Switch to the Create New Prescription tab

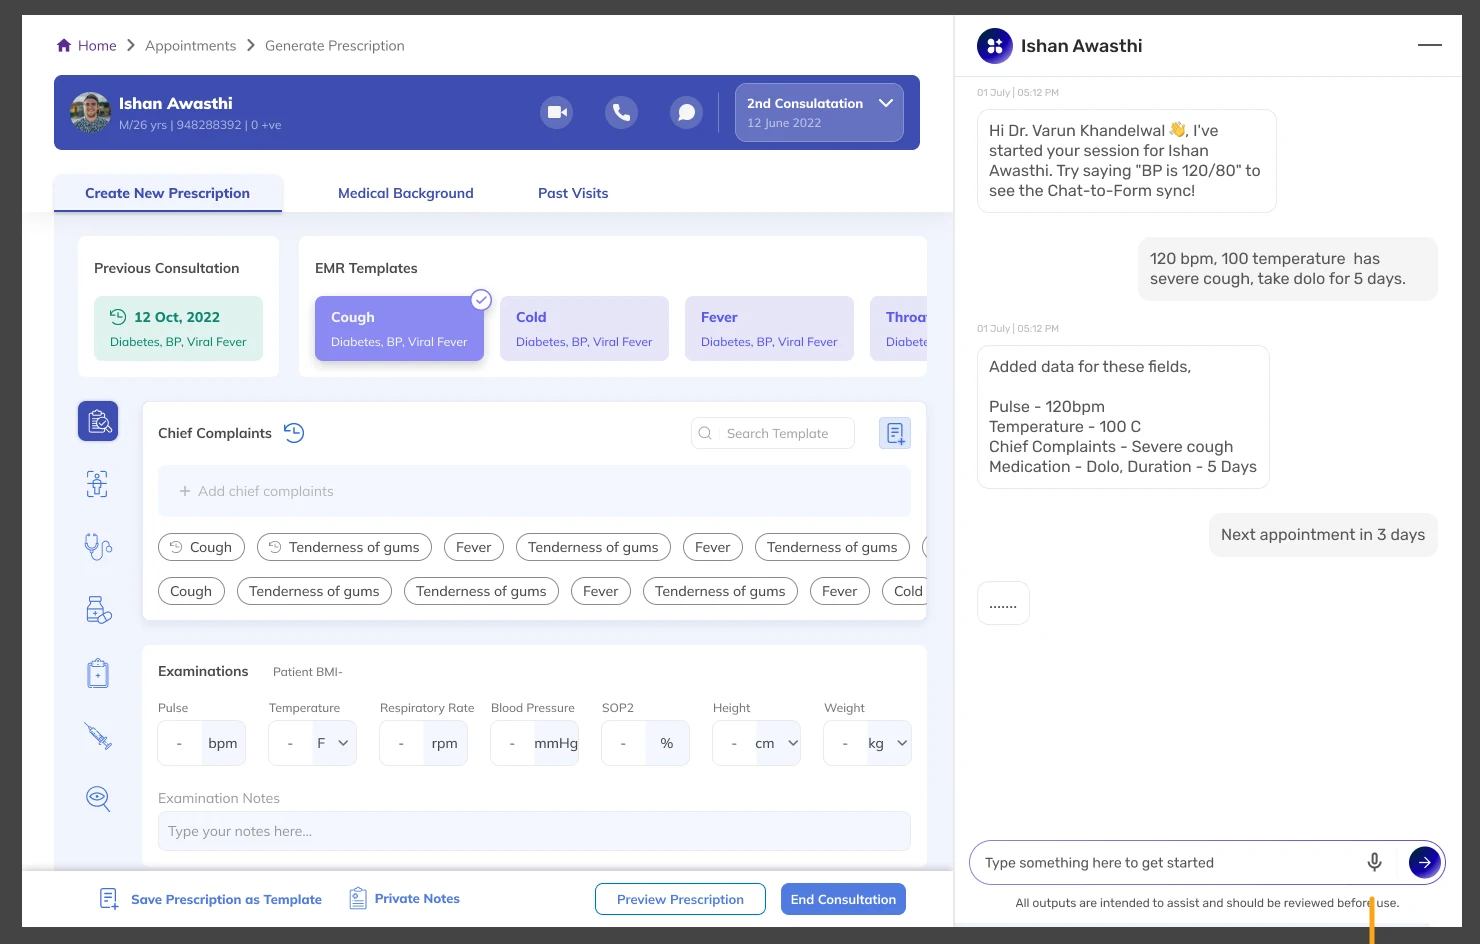point(168,193)
